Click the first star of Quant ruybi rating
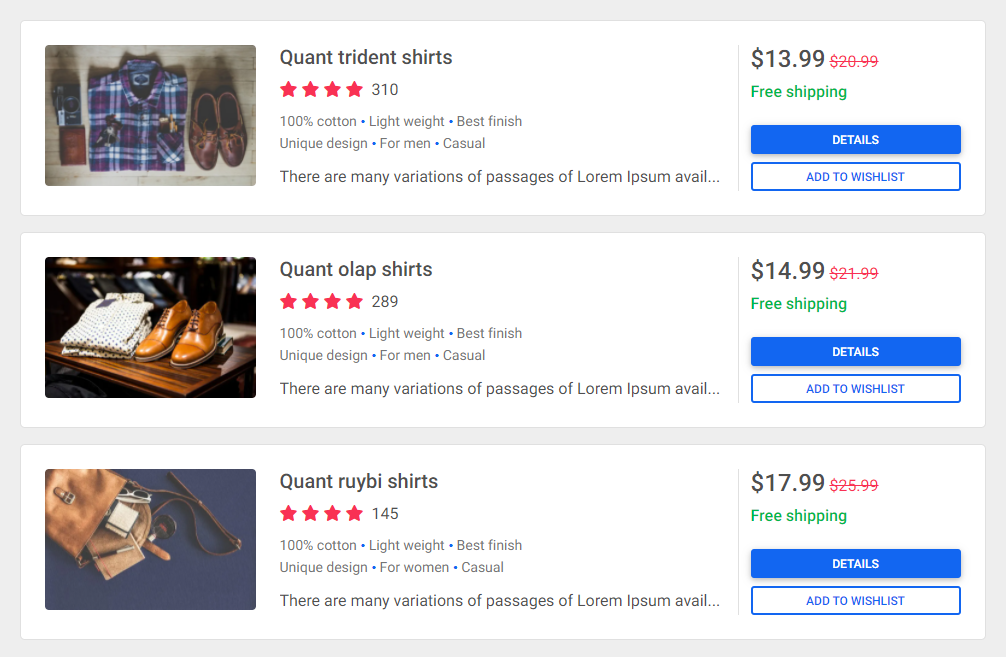The width and height of the screenshot is (1006, 657). [x=287, y=513]
